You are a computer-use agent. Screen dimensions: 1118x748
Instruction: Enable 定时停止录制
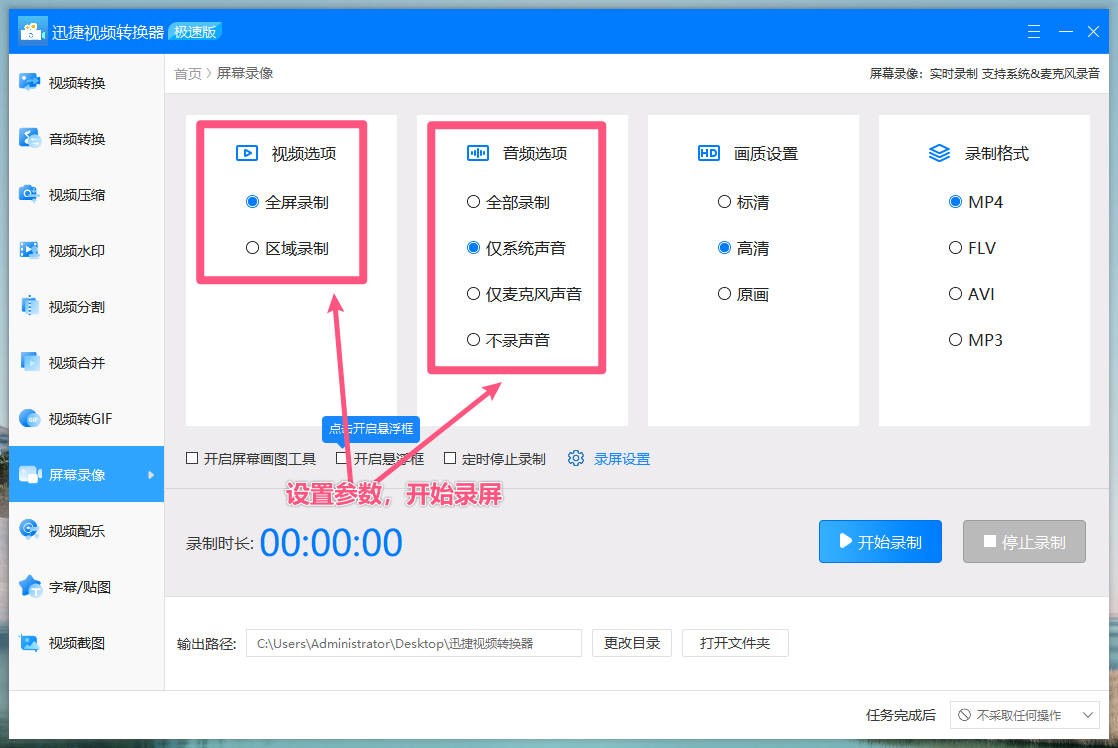tap(450, 458)
